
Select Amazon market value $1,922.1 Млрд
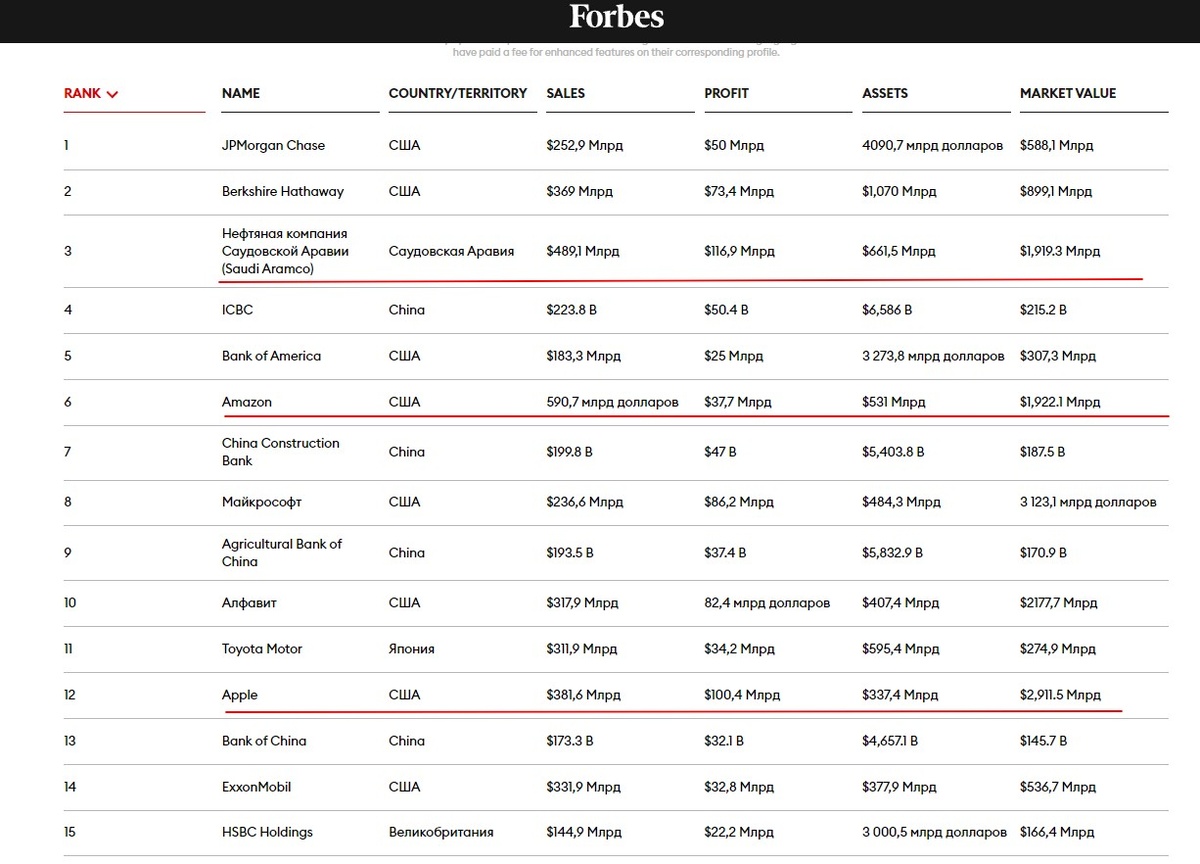click(1060, 402)
